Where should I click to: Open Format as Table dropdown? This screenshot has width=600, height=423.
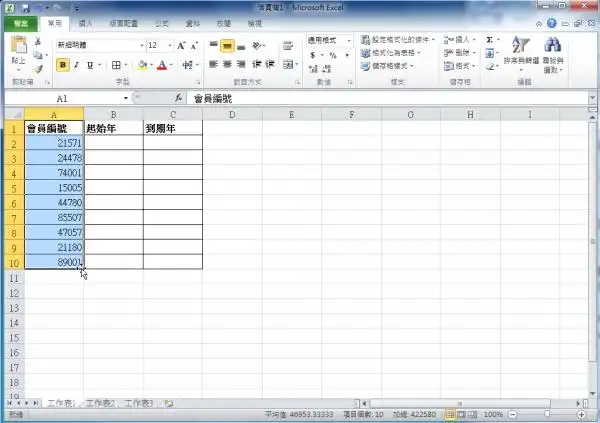click(x=391, y=53)
